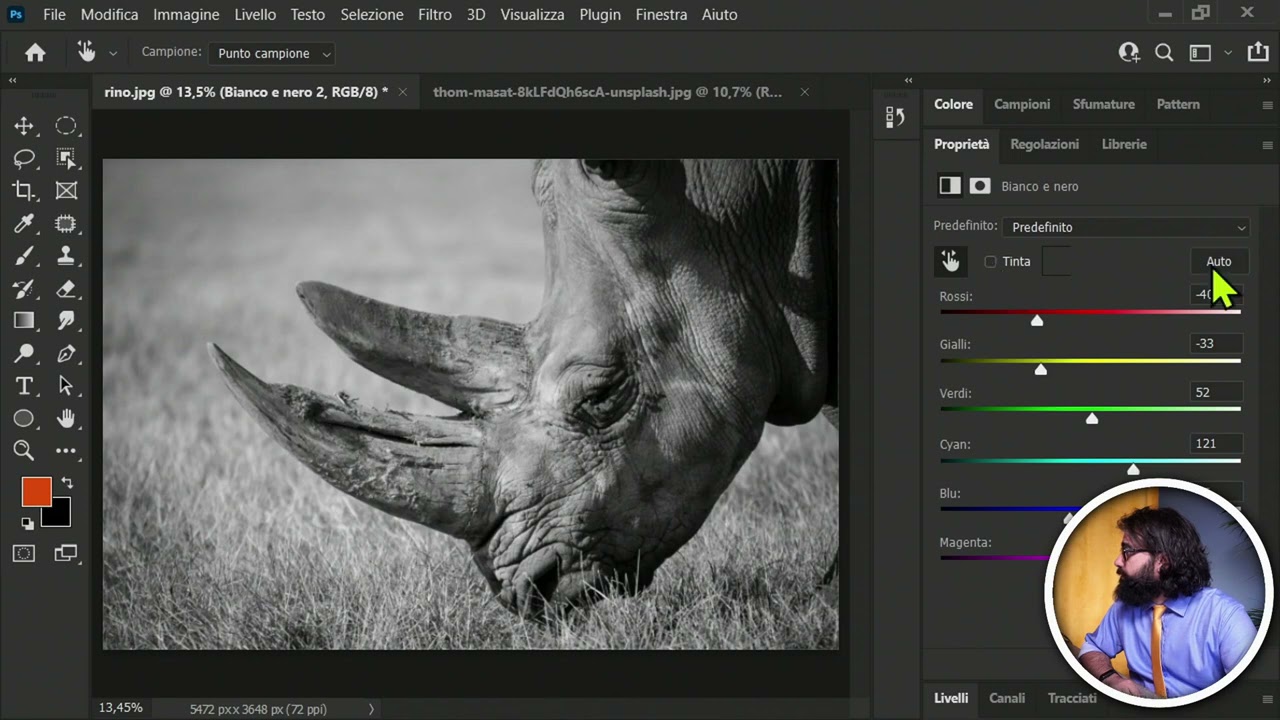1280x720 pixels.
Task: Select the Clone Stamp tool
Action: [66, 256]
